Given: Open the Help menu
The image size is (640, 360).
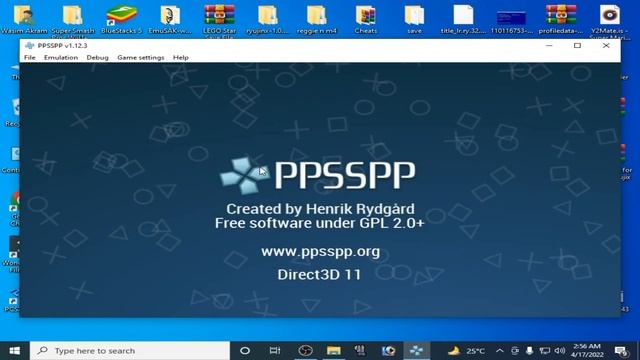Looking at the screenshot, I should [x=181, y=58].
